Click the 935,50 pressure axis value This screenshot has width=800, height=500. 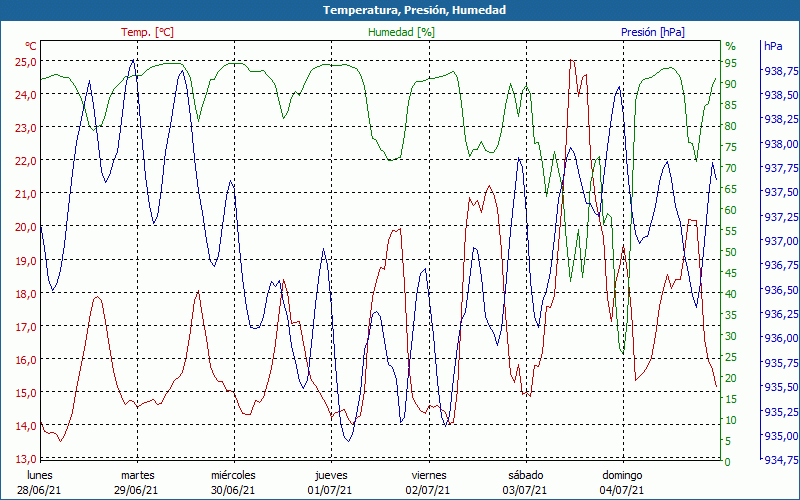781,387
